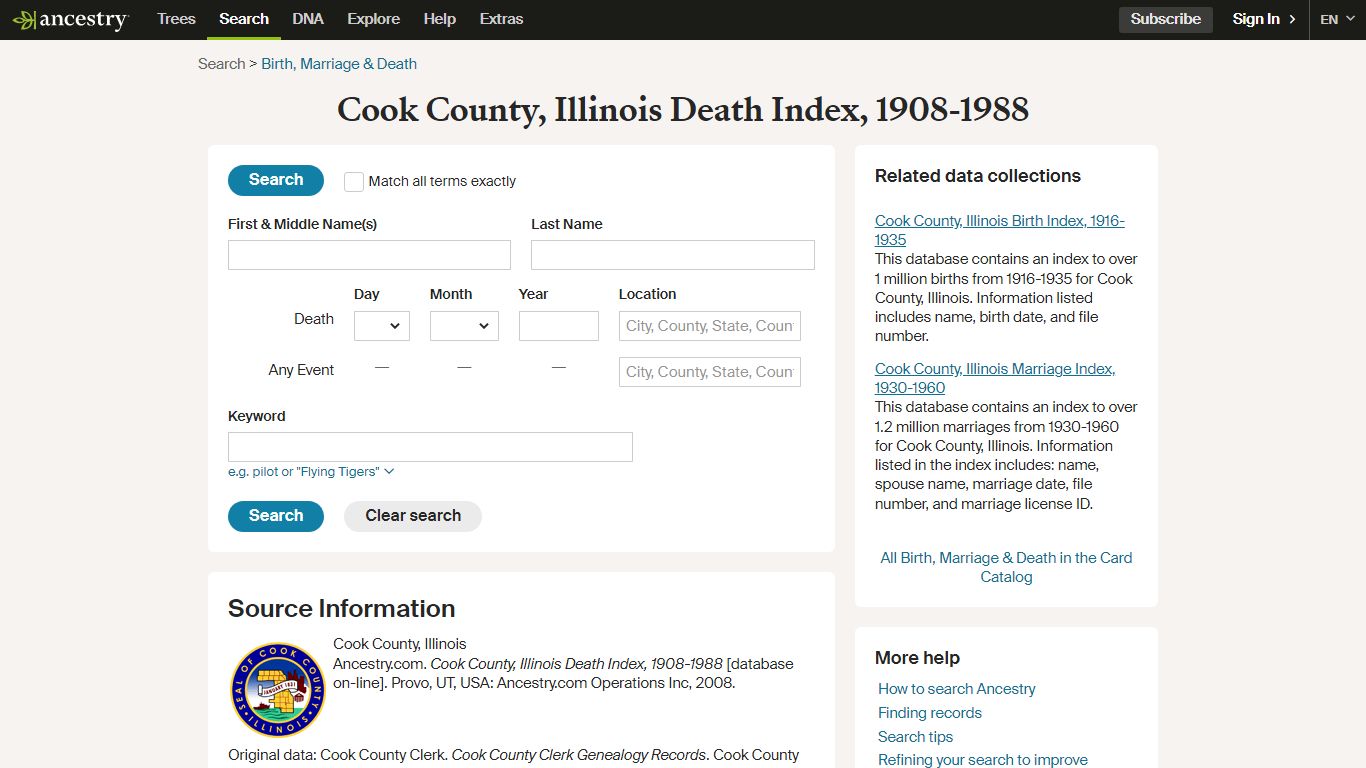Open Cook County, Illinois Birth Index link
1366x768 pixels.
click(x=999, y=230)
